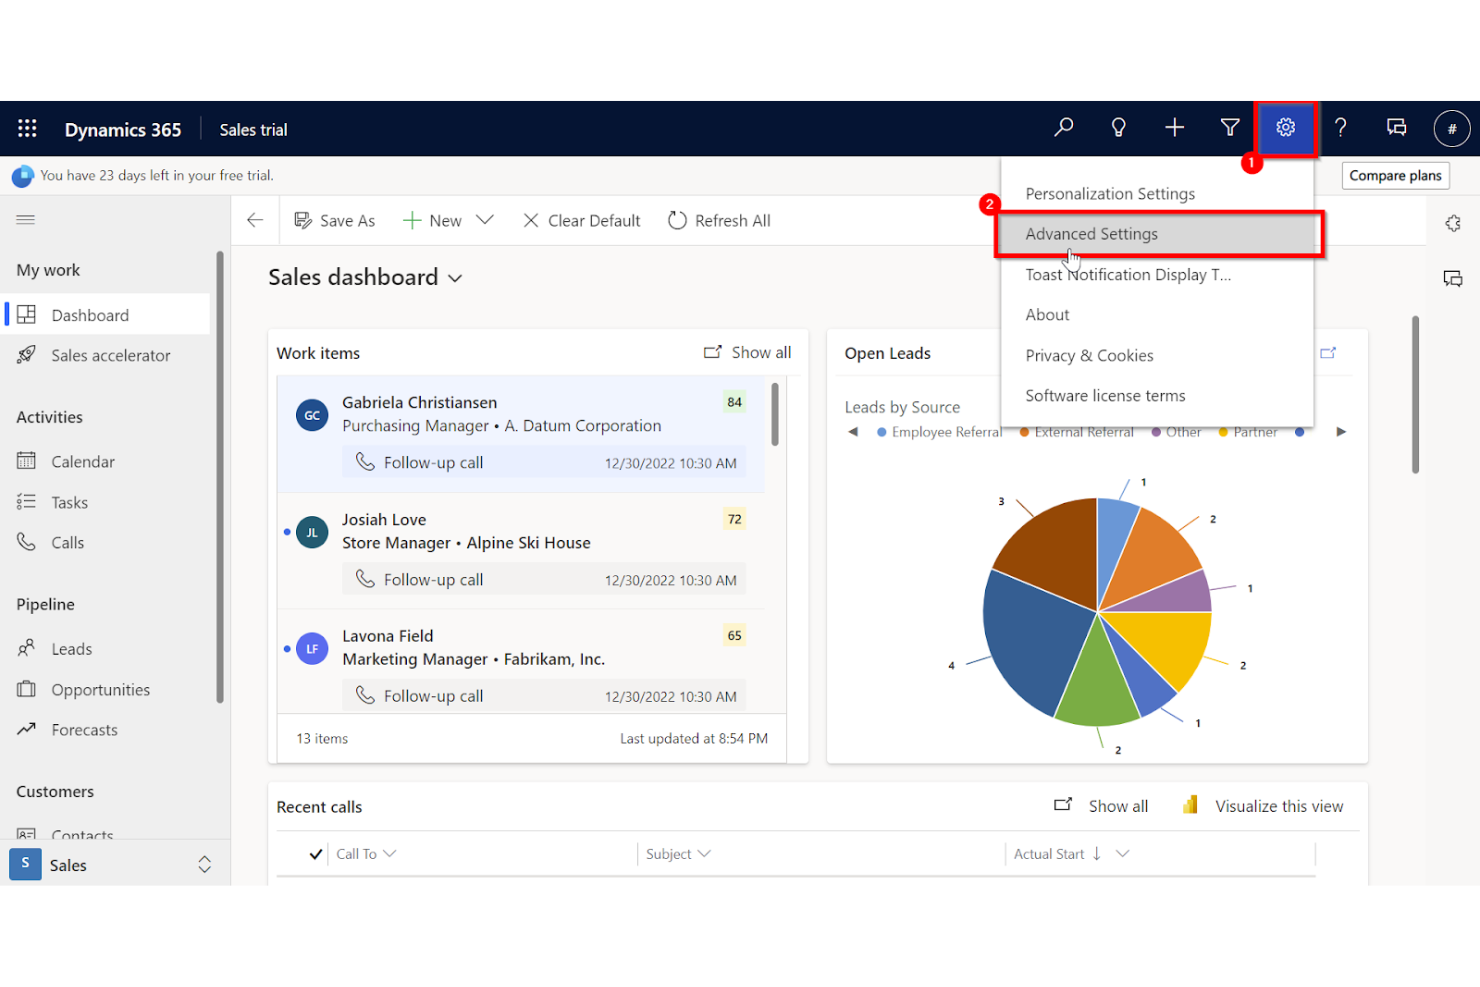Click the search magnifier icon
Viewport: 1480px width, 987px height.
1064,128
